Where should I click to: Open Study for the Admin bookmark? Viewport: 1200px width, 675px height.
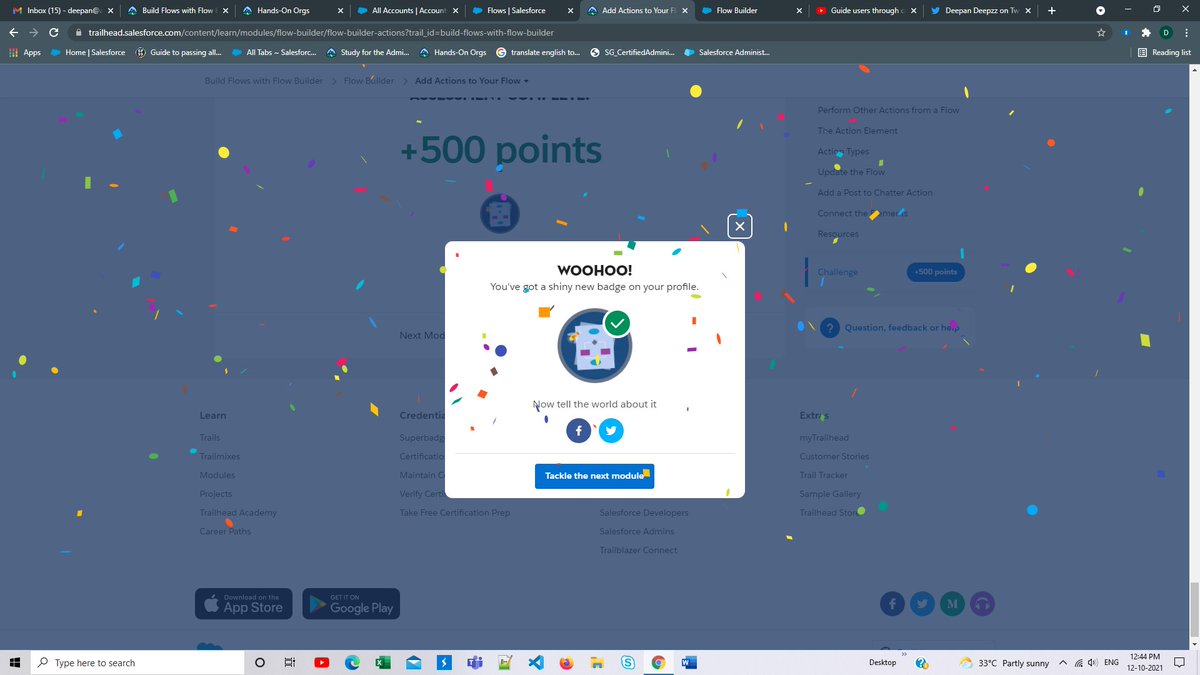(368, 52)
